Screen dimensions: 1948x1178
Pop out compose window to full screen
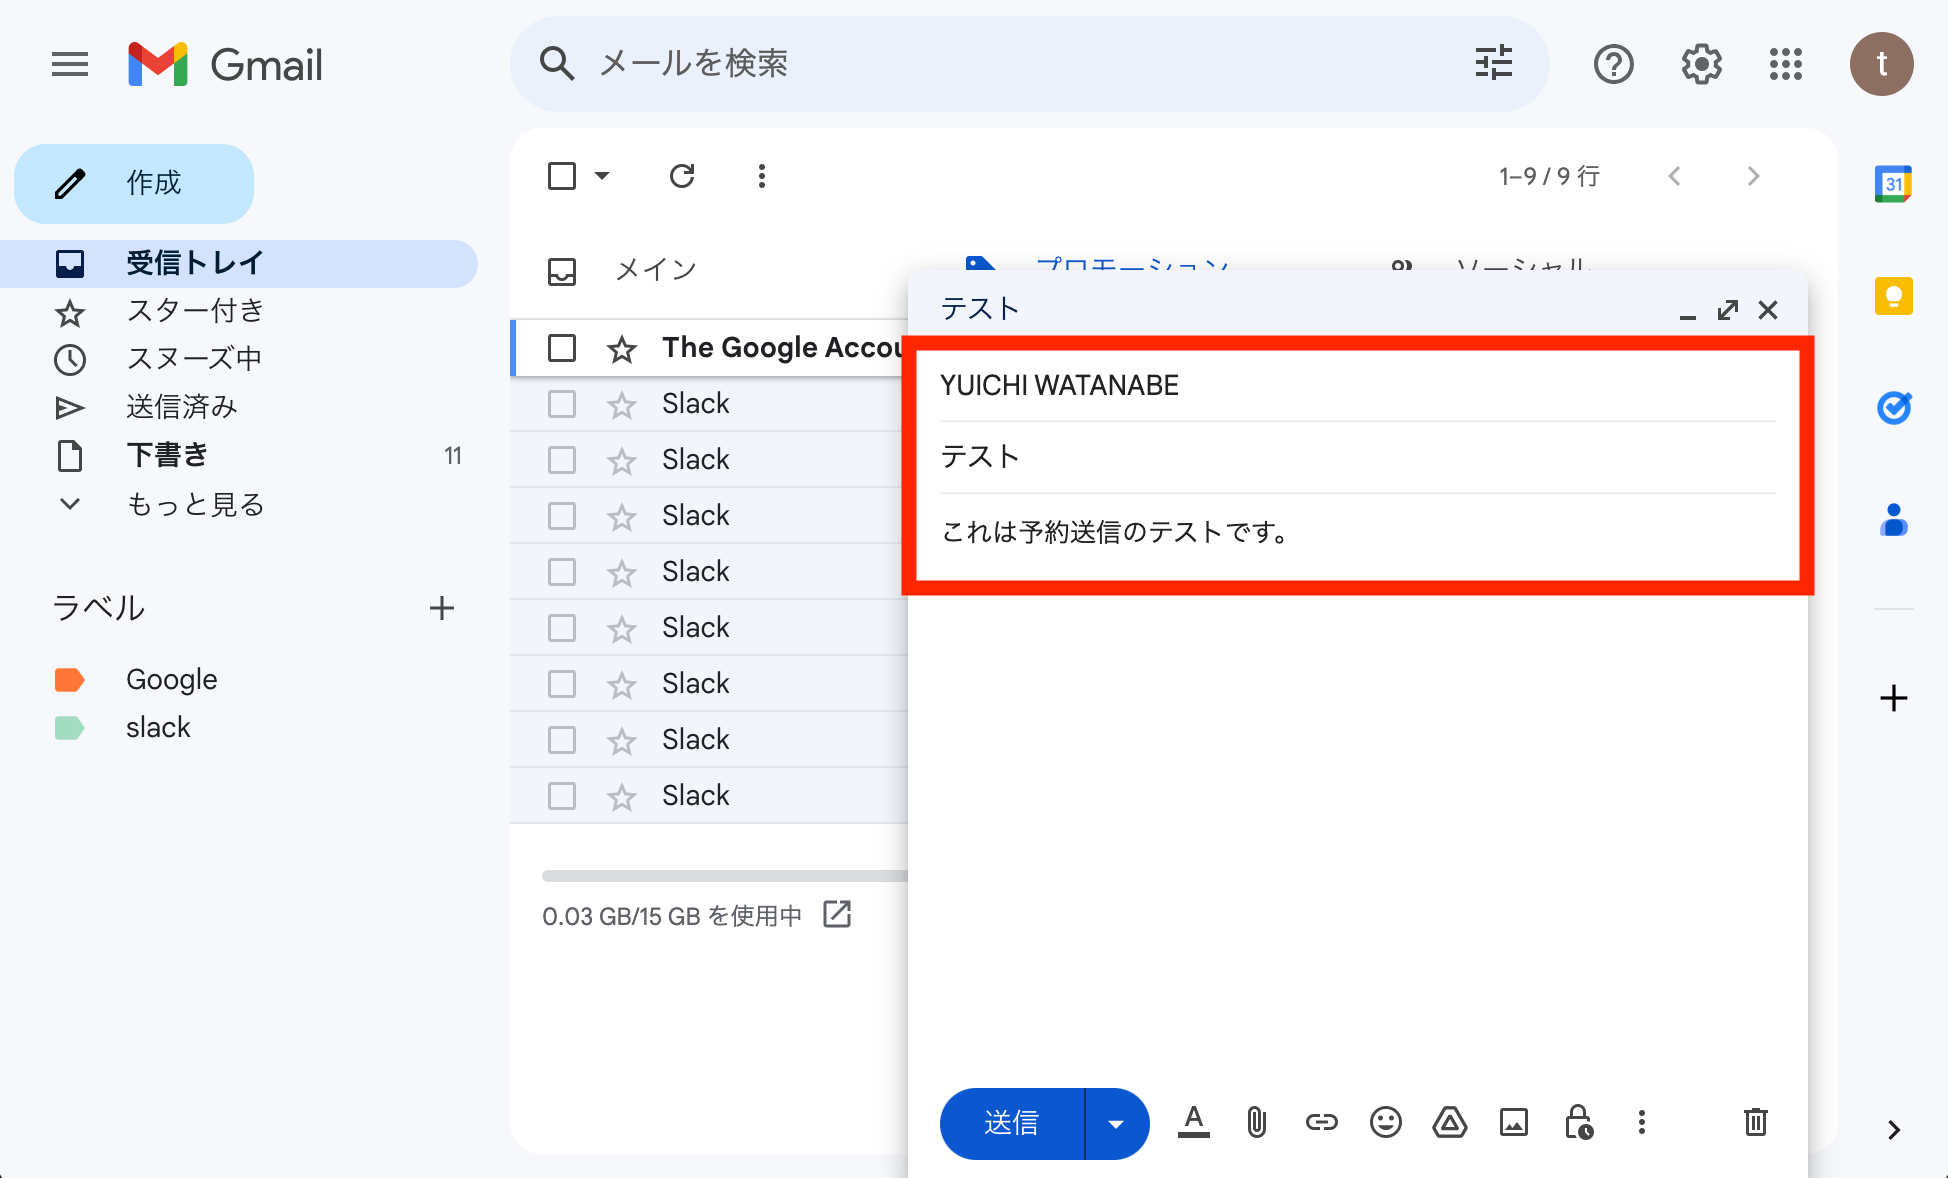pyautogui.click(x=1727, y=310)
